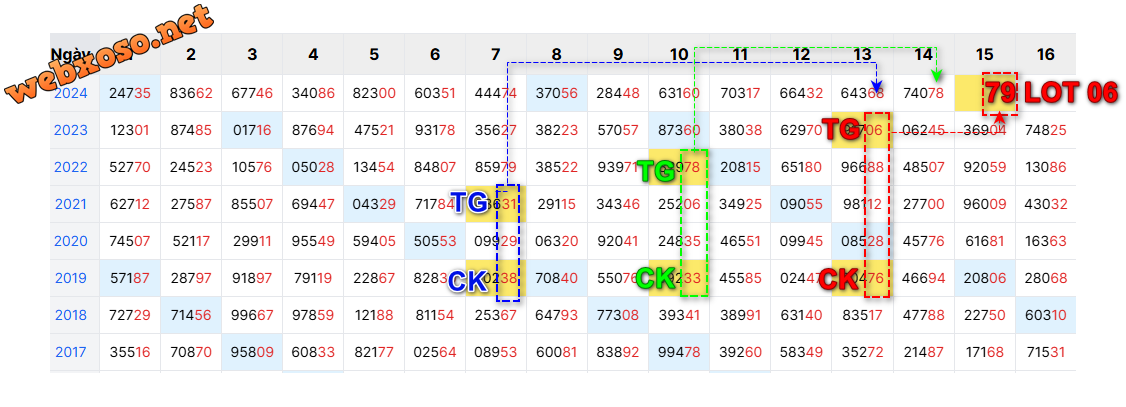This screenshot has width=1126, height=407.
Task: Open the 2021 year link
Action: [x=71, y=204]
